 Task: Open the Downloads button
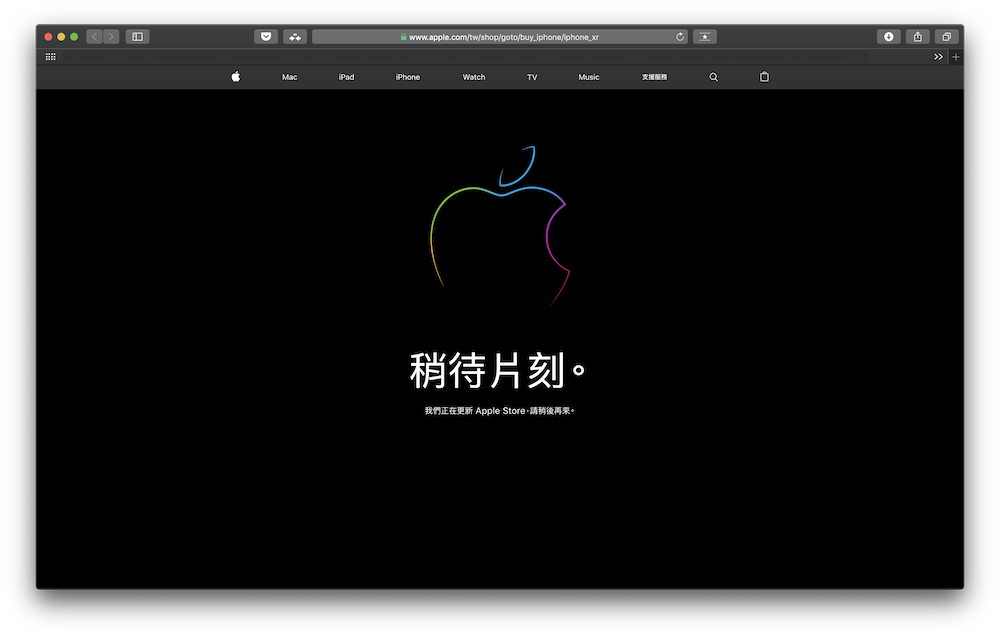pos(888,37)
